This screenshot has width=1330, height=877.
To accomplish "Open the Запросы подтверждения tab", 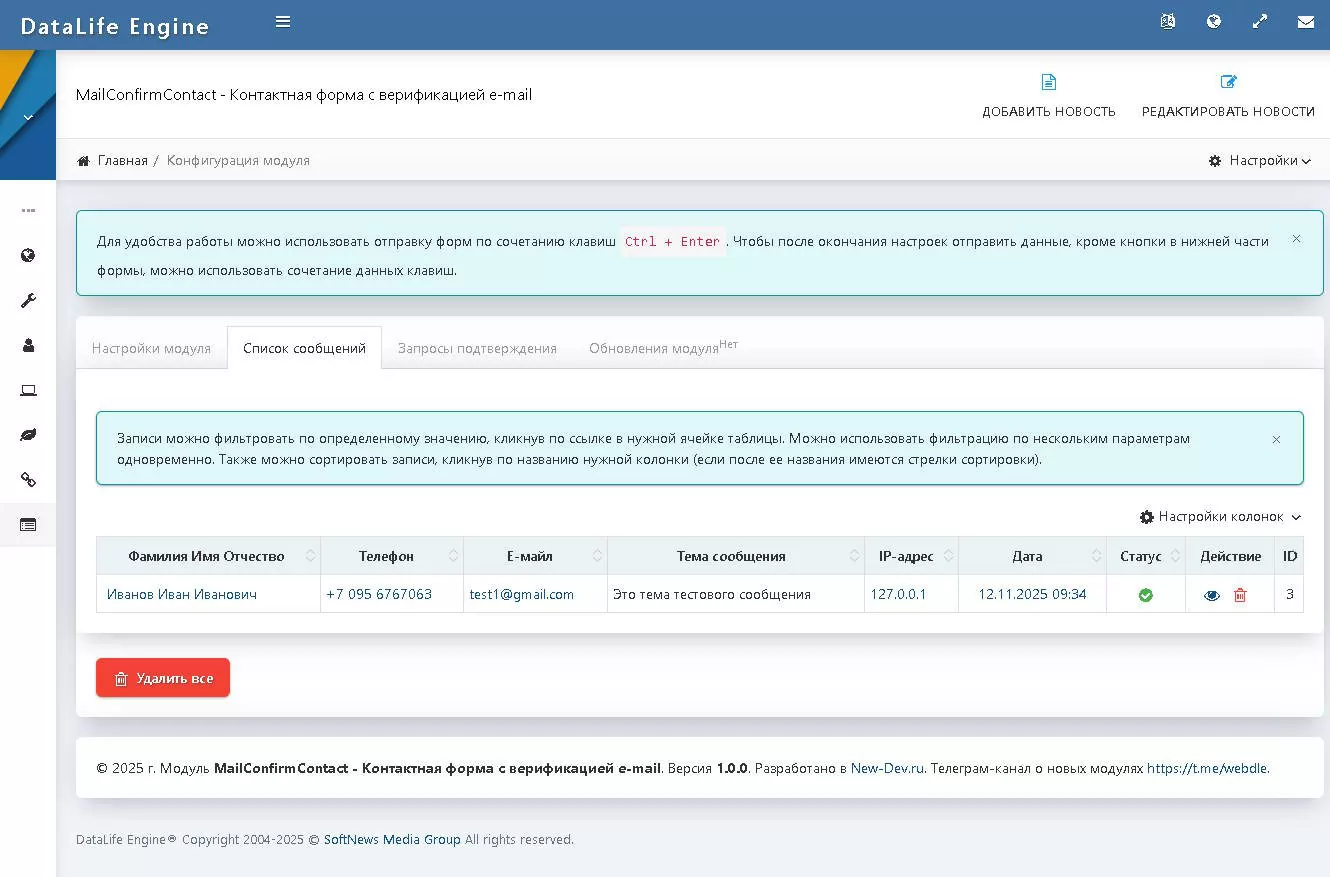I will (x=477, y=349).
